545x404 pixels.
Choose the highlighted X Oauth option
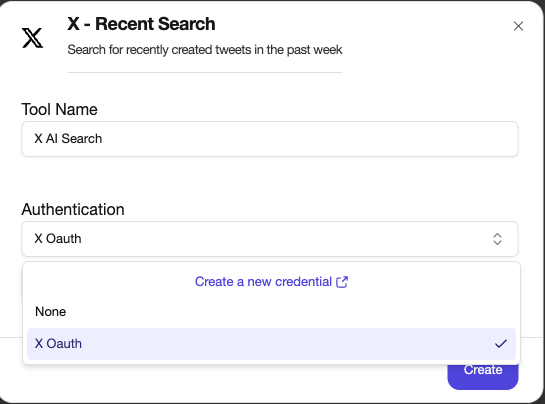coord(271,344)
